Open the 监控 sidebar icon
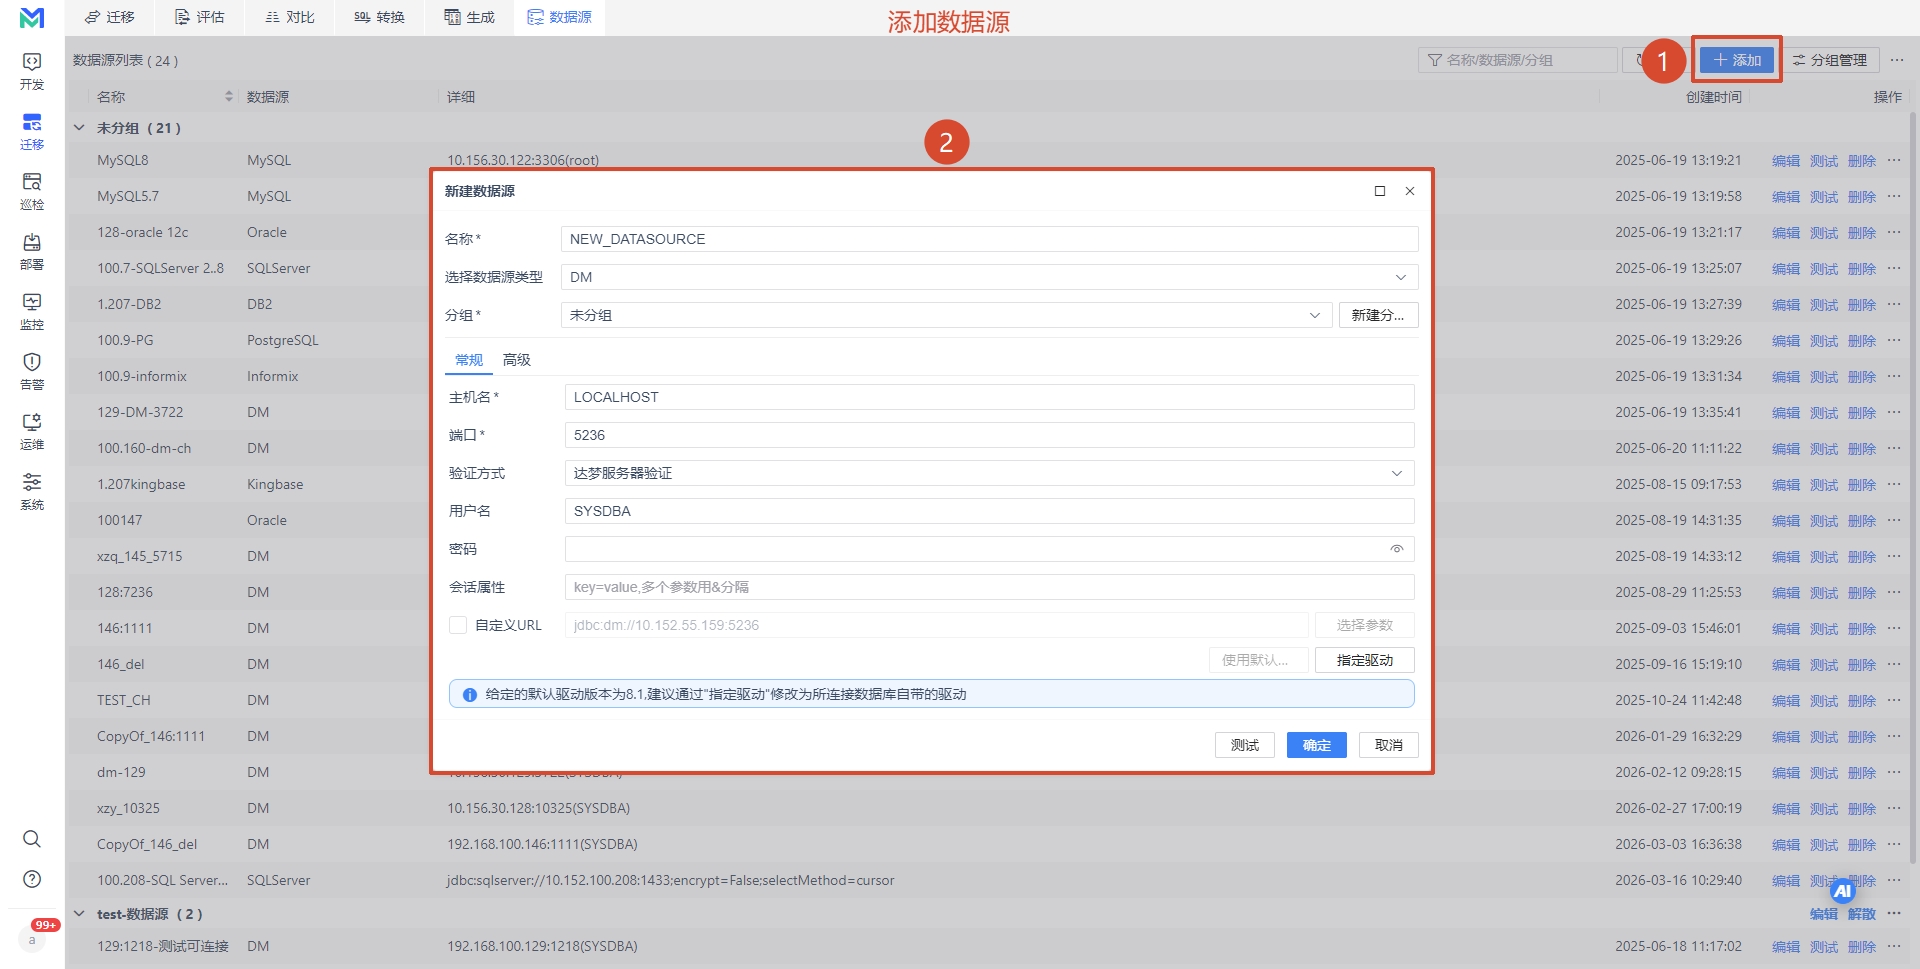 coord(32,311)
